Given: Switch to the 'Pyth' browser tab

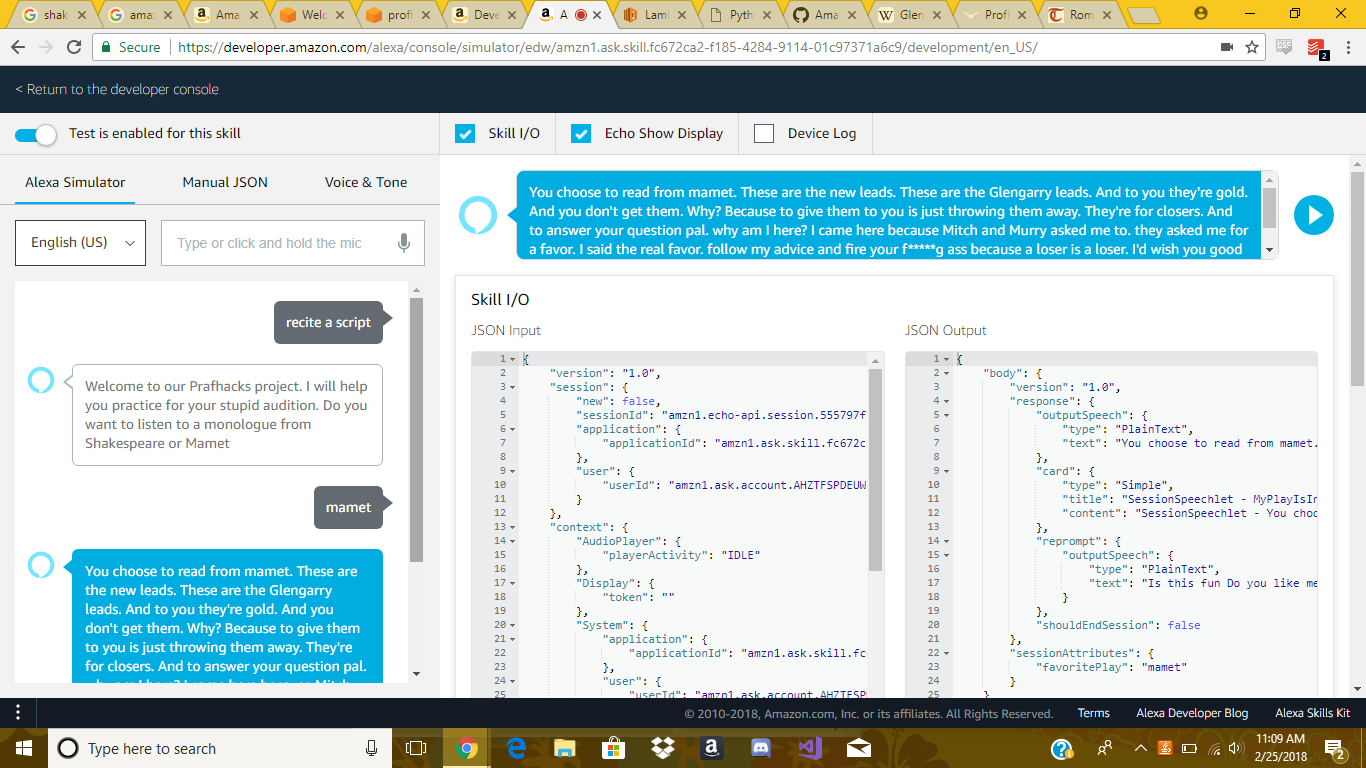Looking at the screenshot, I should pos(741,15).
